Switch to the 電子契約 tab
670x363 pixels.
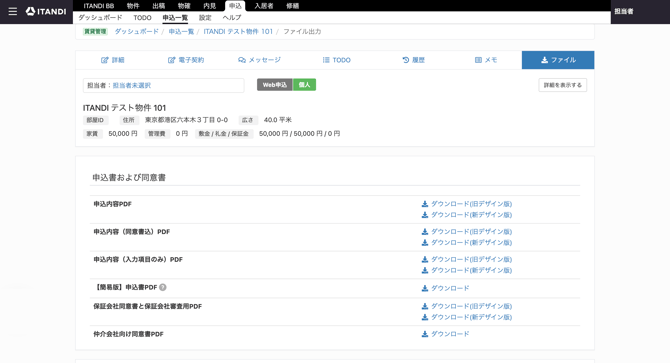(x=186, y=60)
